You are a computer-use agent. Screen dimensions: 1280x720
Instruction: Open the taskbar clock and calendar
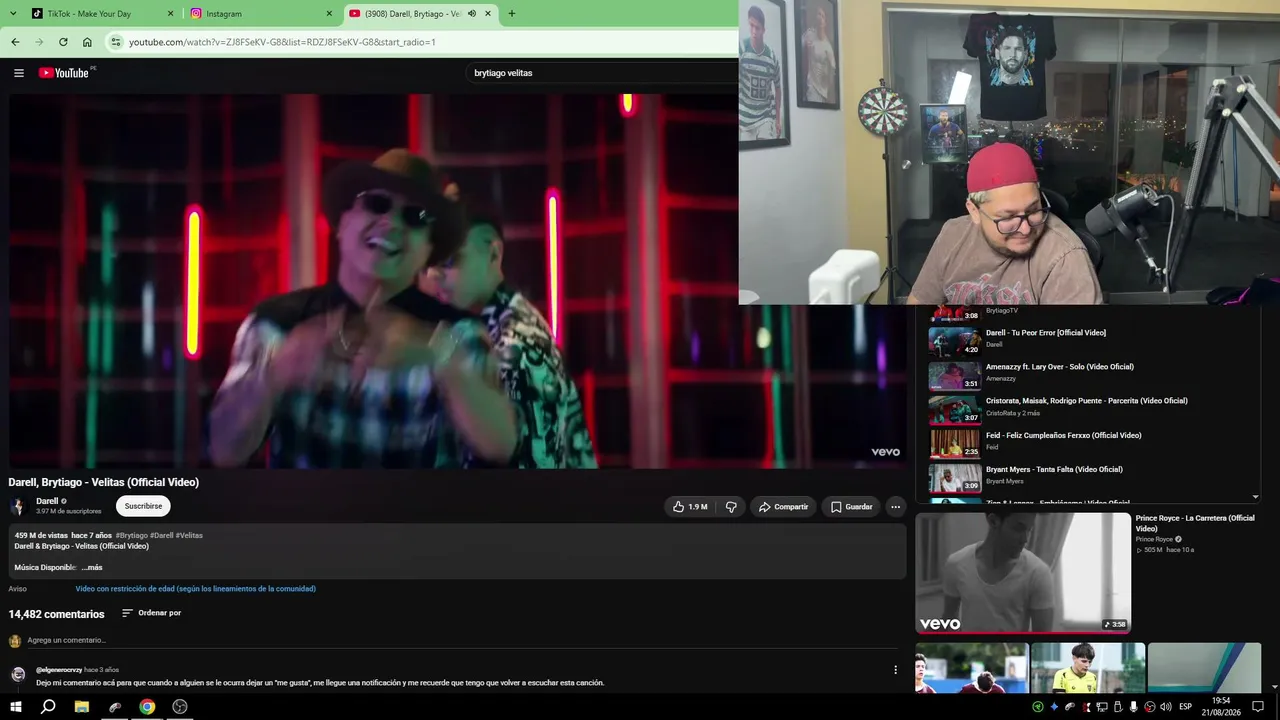[x=1221, y=707]
